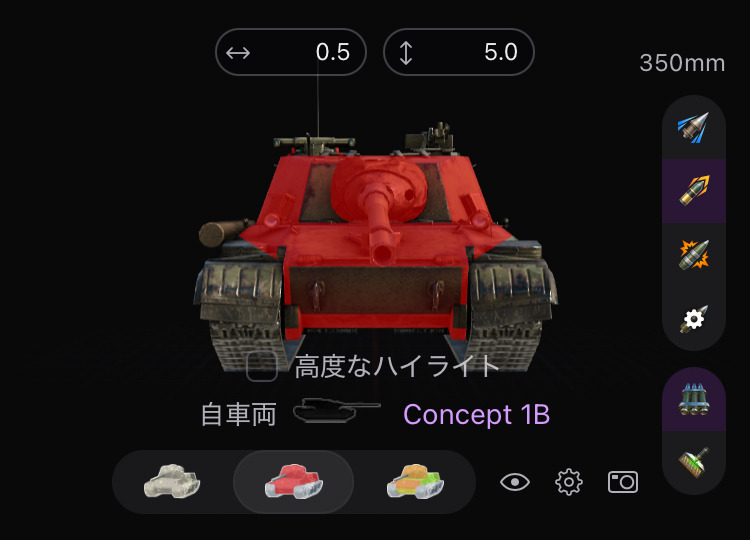Click the black tank silhouette icon
The image size is (750, 540).
[336, 410]
